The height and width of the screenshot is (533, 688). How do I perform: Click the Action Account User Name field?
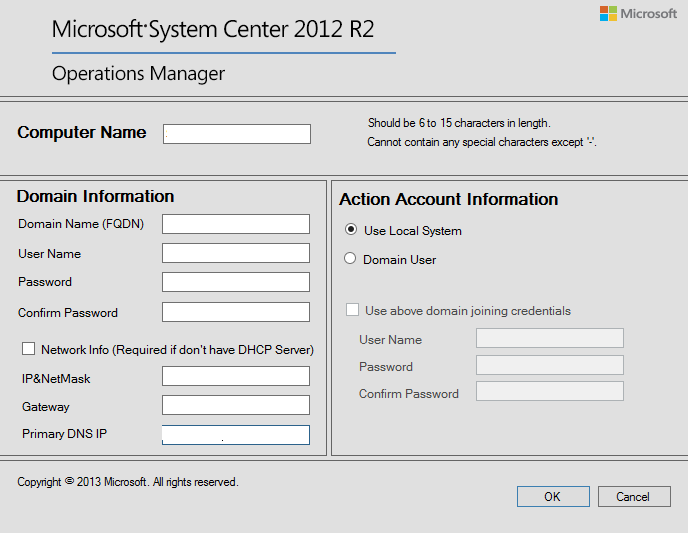550,339
